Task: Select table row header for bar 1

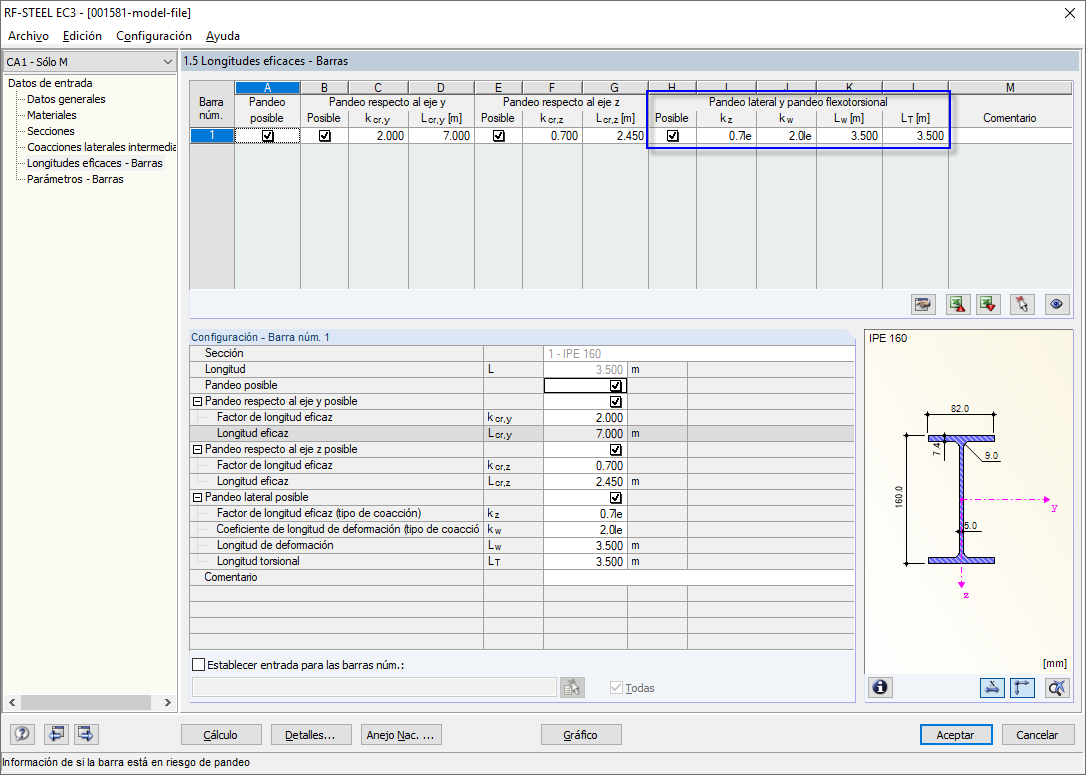Action: tap(212, 136)
